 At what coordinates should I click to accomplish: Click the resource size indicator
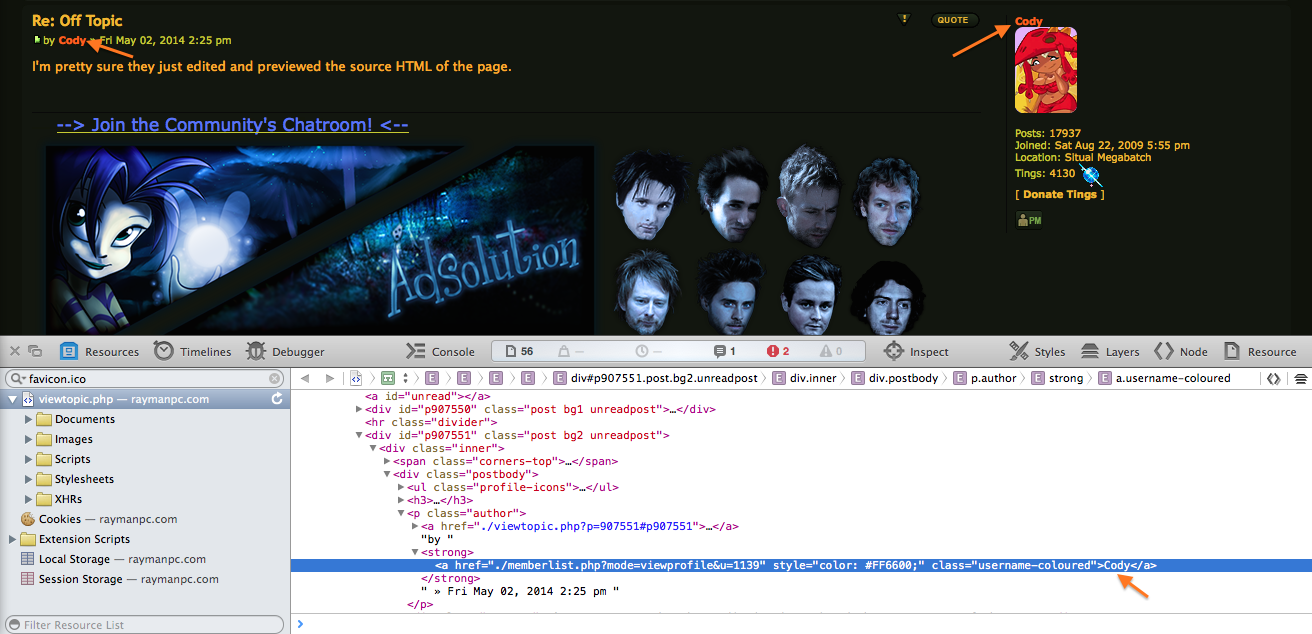[571, 351]
